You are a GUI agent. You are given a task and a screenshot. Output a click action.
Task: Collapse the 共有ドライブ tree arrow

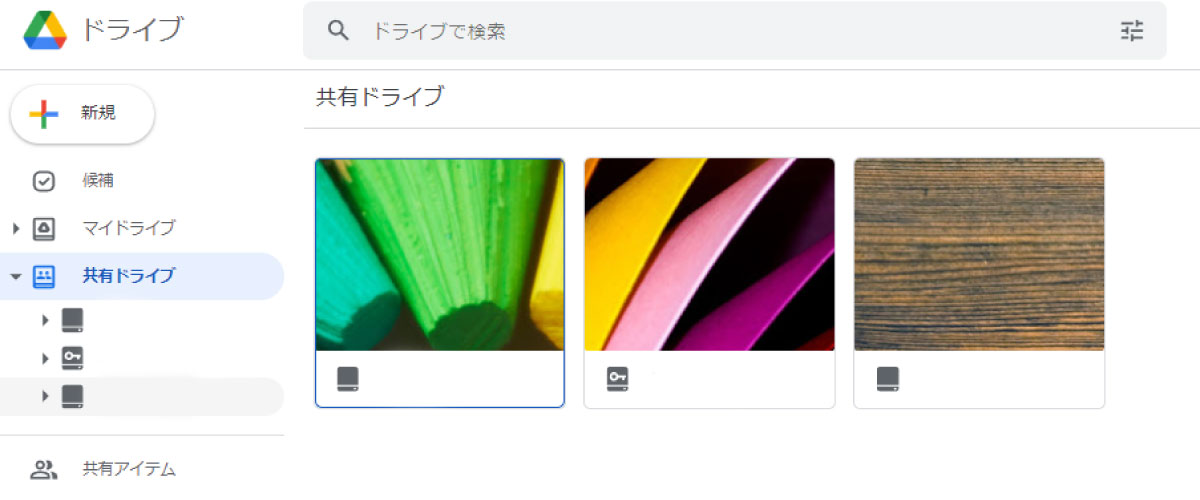[16, 277]
